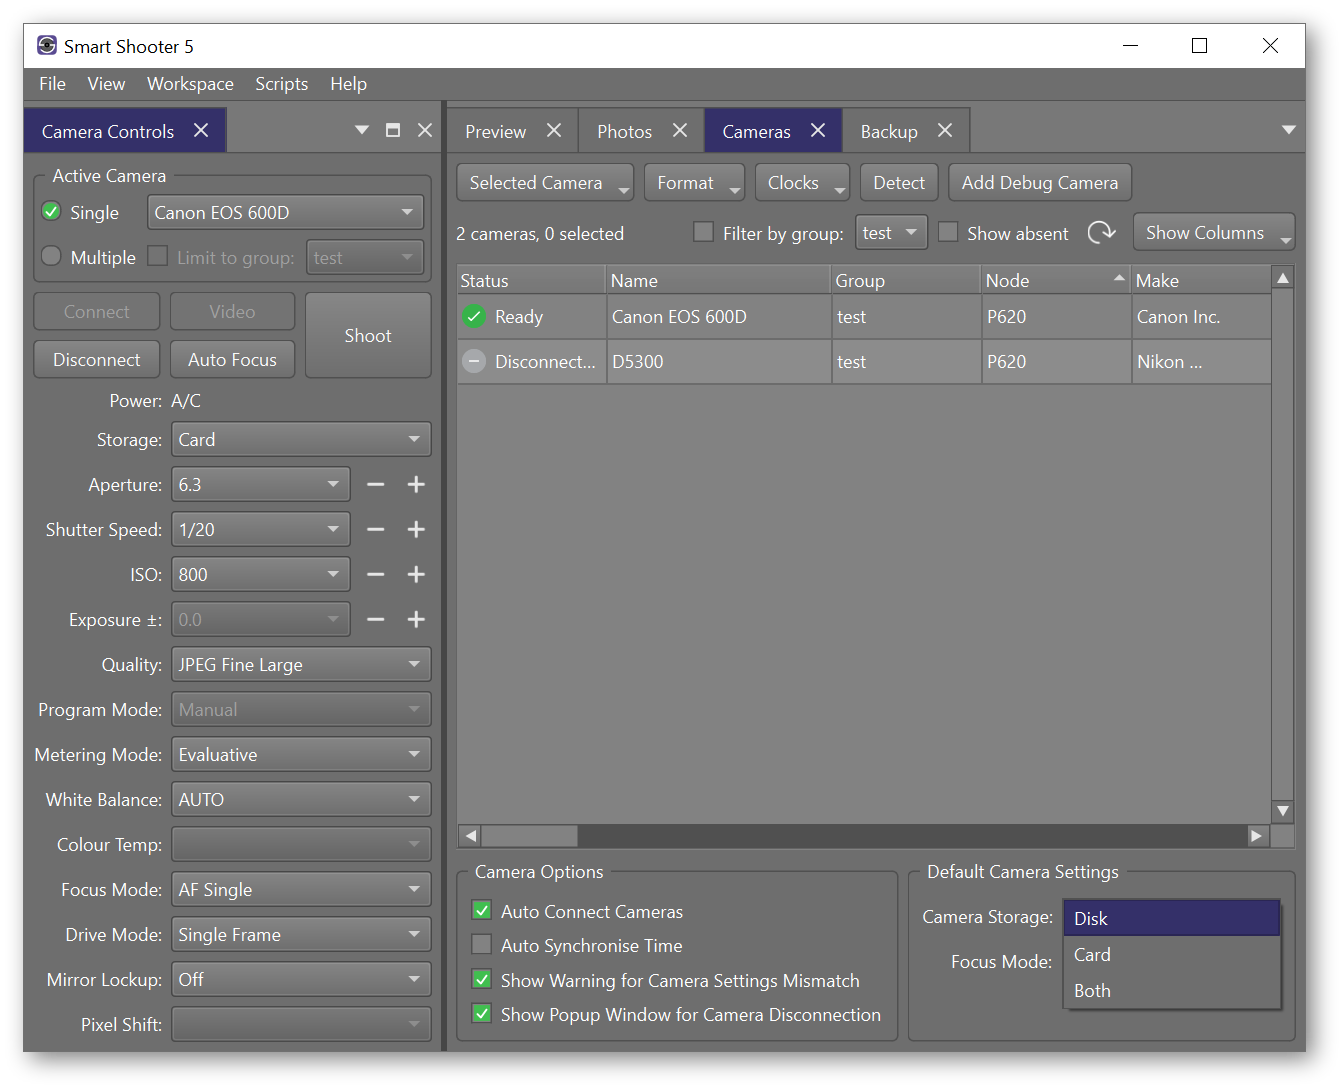1344x1090 pixels.
Task: Disable the Auto Connect Cameras checkbox
Action: click(x=481, y=911)
